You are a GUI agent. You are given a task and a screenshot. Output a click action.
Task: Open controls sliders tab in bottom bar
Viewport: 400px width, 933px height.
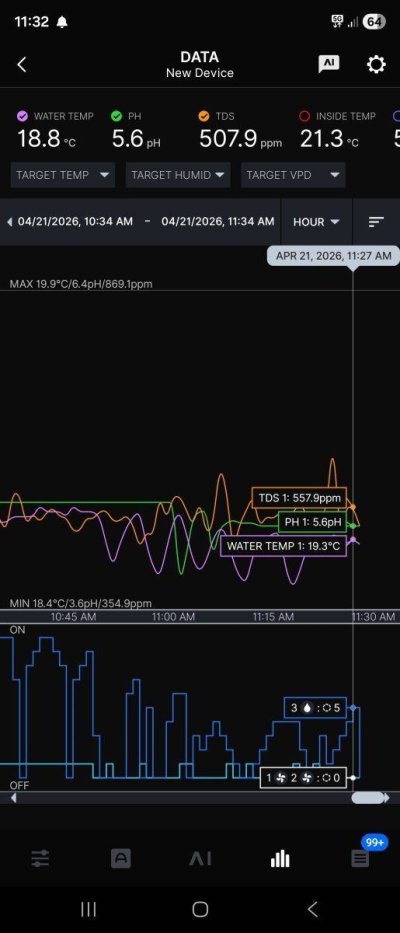point(40,858)
